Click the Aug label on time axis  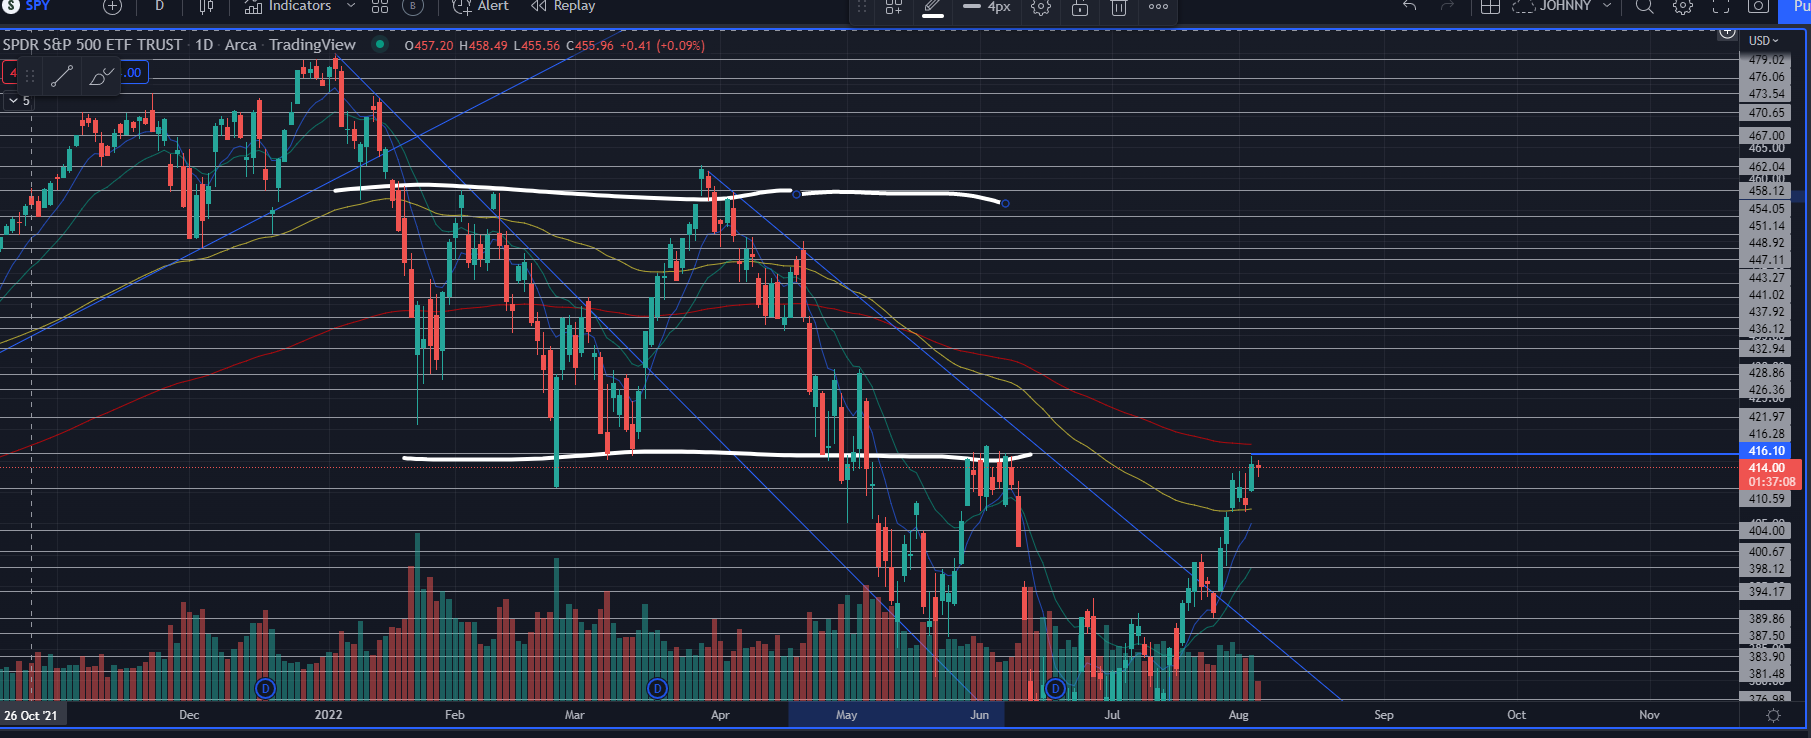point(1238,715)
